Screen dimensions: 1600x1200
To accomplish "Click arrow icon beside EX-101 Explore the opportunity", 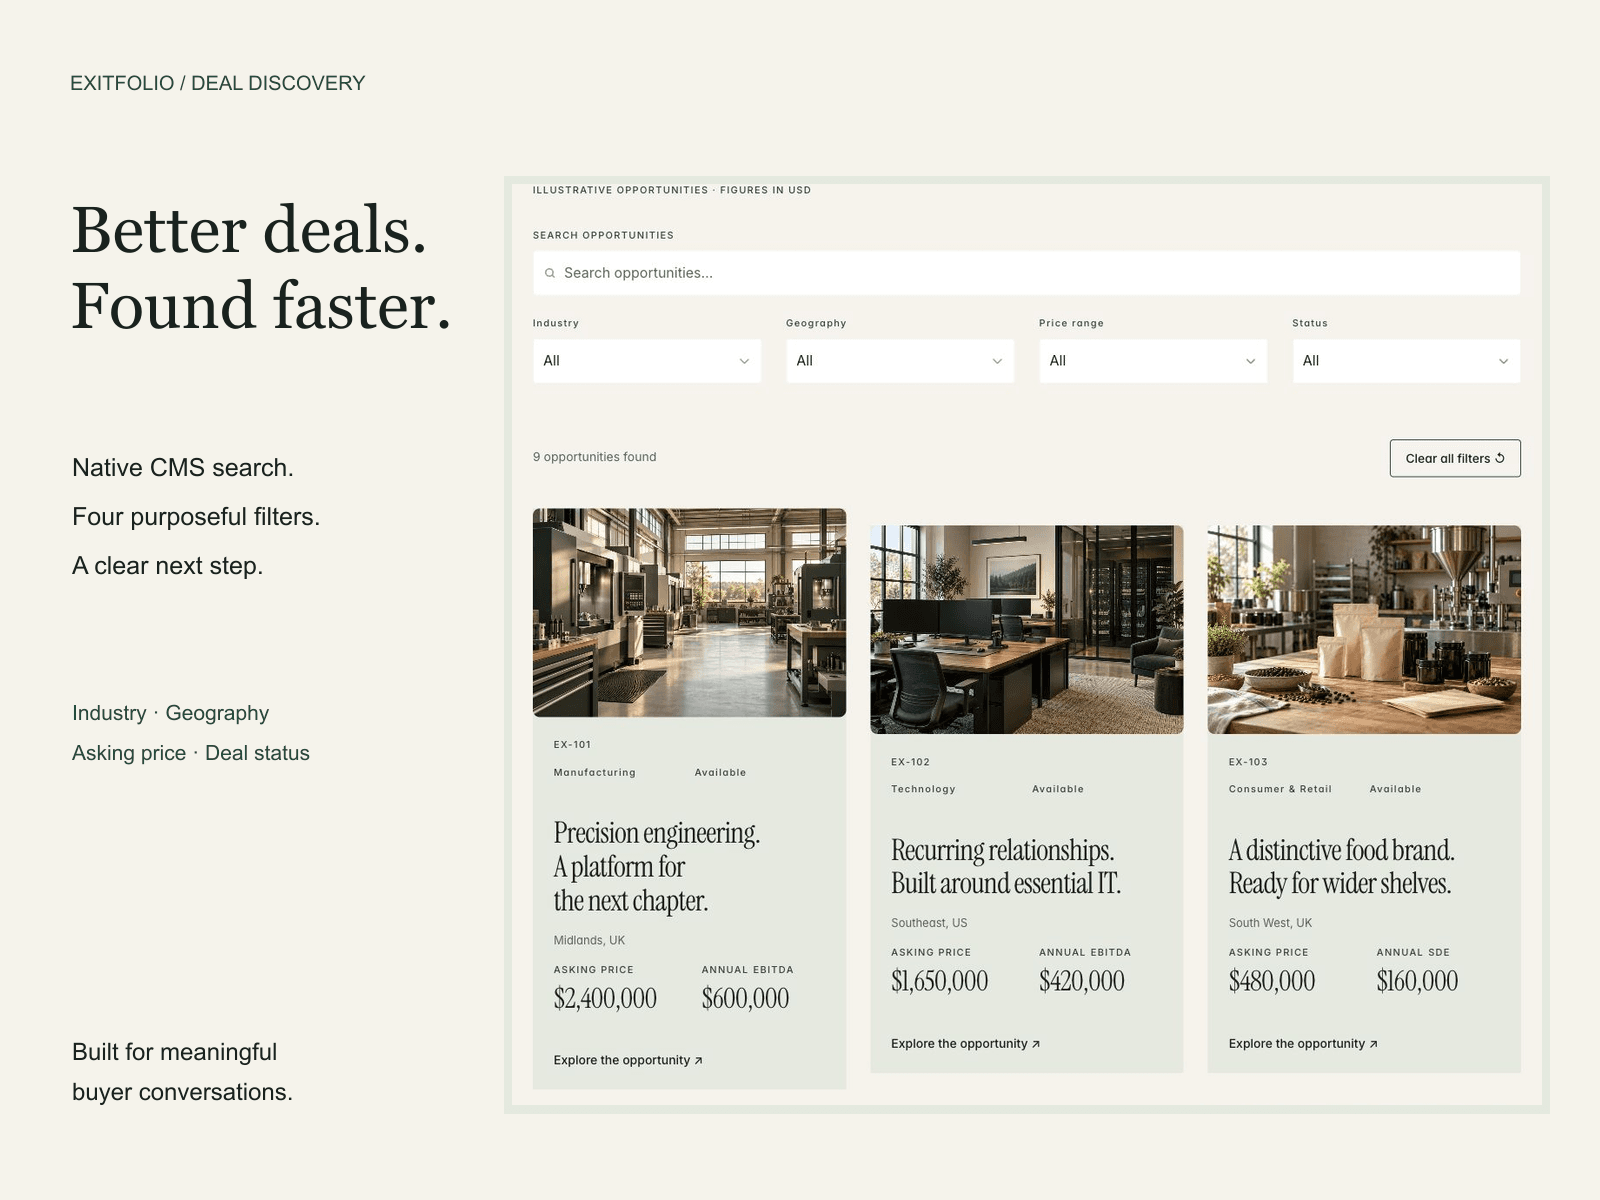I will (x=698, y=1061).
